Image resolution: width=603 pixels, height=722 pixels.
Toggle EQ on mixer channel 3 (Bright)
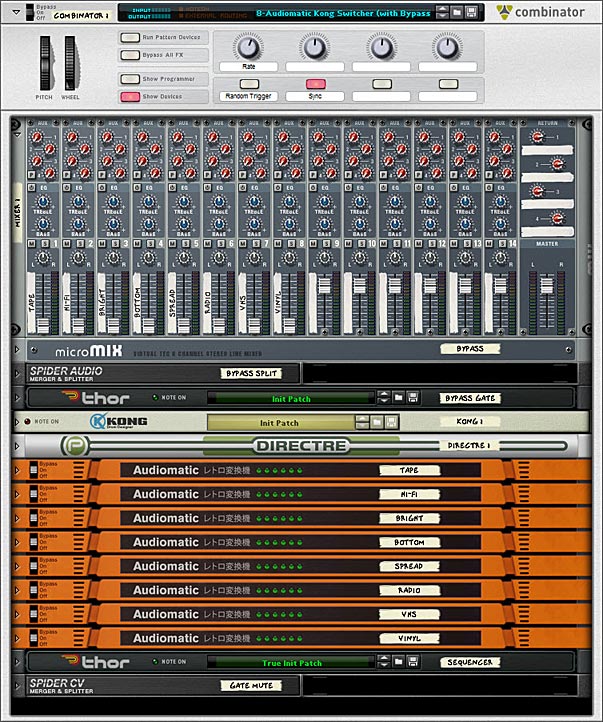pyautogui.click(x=102, y=188)
